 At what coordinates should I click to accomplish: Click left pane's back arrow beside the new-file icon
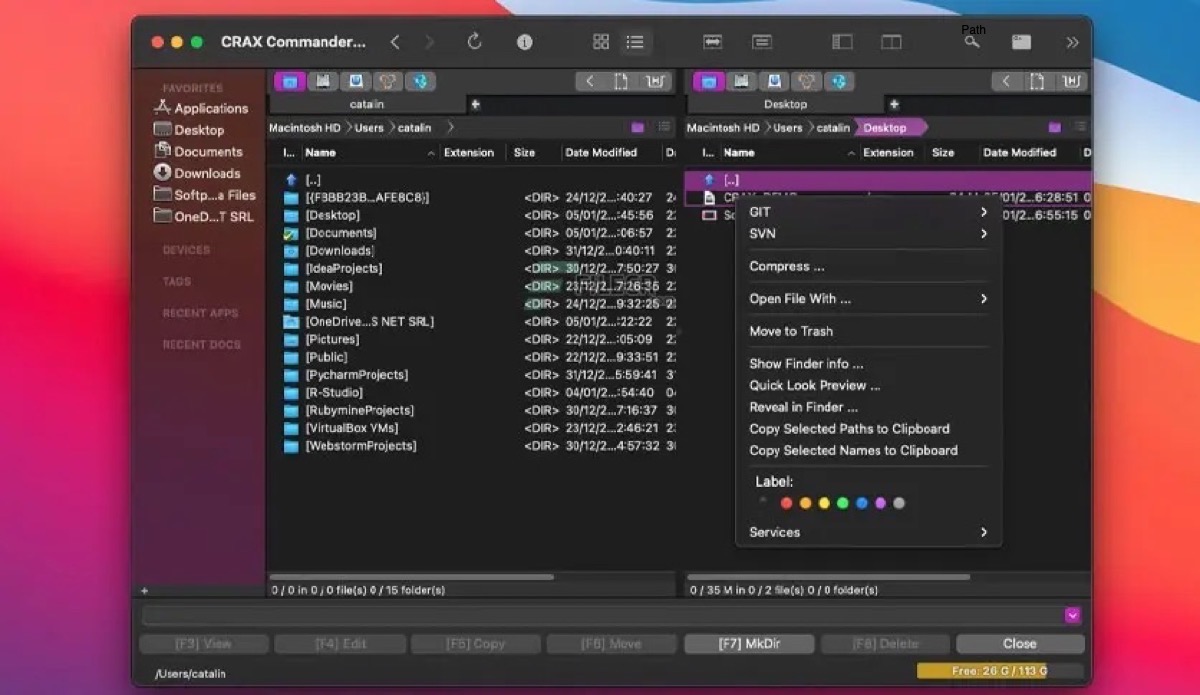(x=590, y=81)
